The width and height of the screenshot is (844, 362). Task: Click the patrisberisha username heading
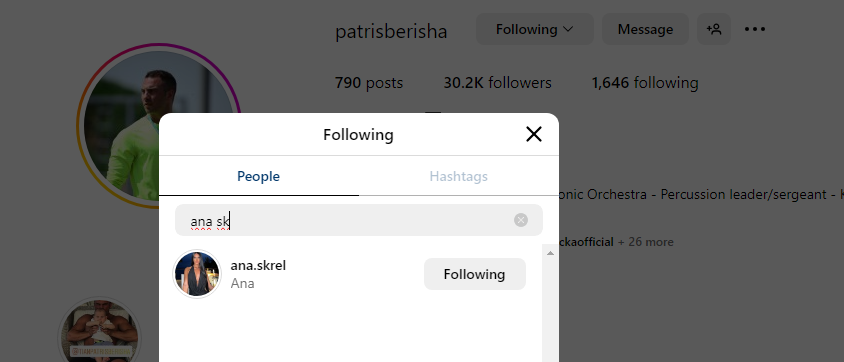(391, 32)
